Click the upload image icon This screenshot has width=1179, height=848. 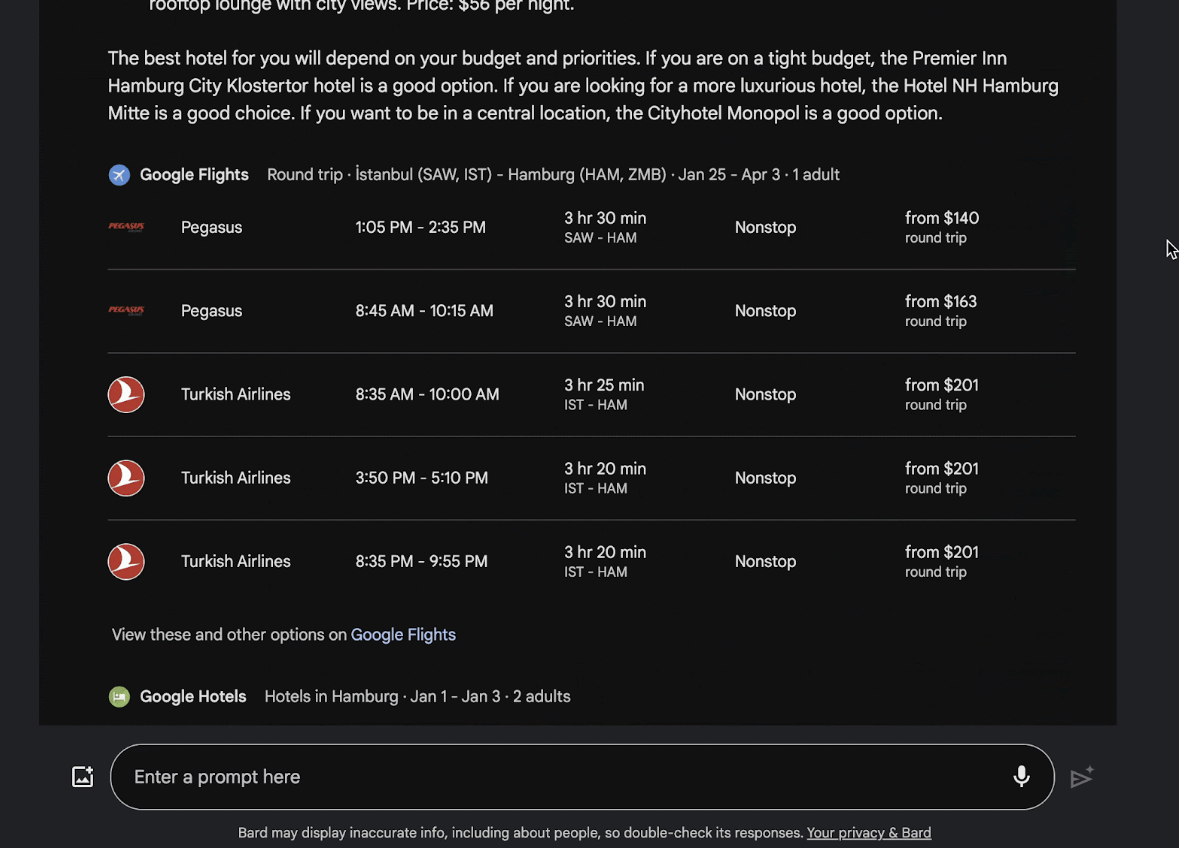click(x=83, y=777)
